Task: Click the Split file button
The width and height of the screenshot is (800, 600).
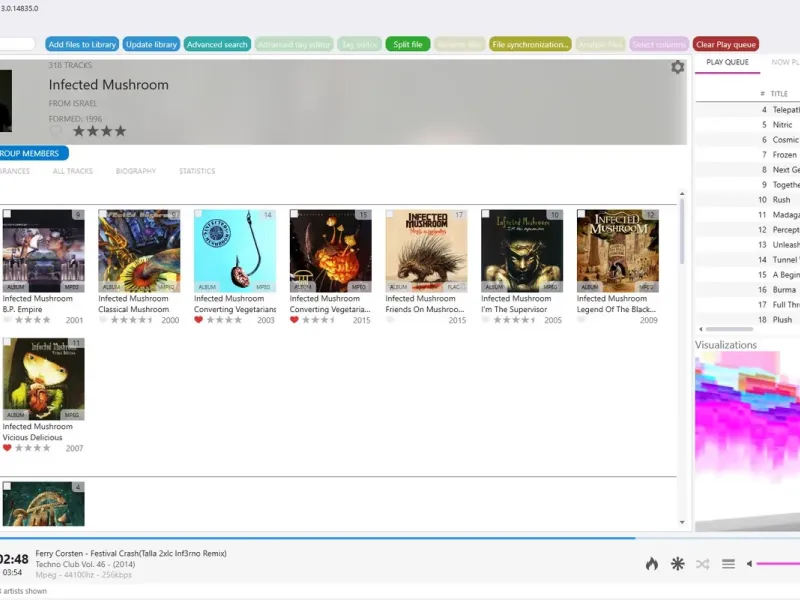Action: (408, 44)
